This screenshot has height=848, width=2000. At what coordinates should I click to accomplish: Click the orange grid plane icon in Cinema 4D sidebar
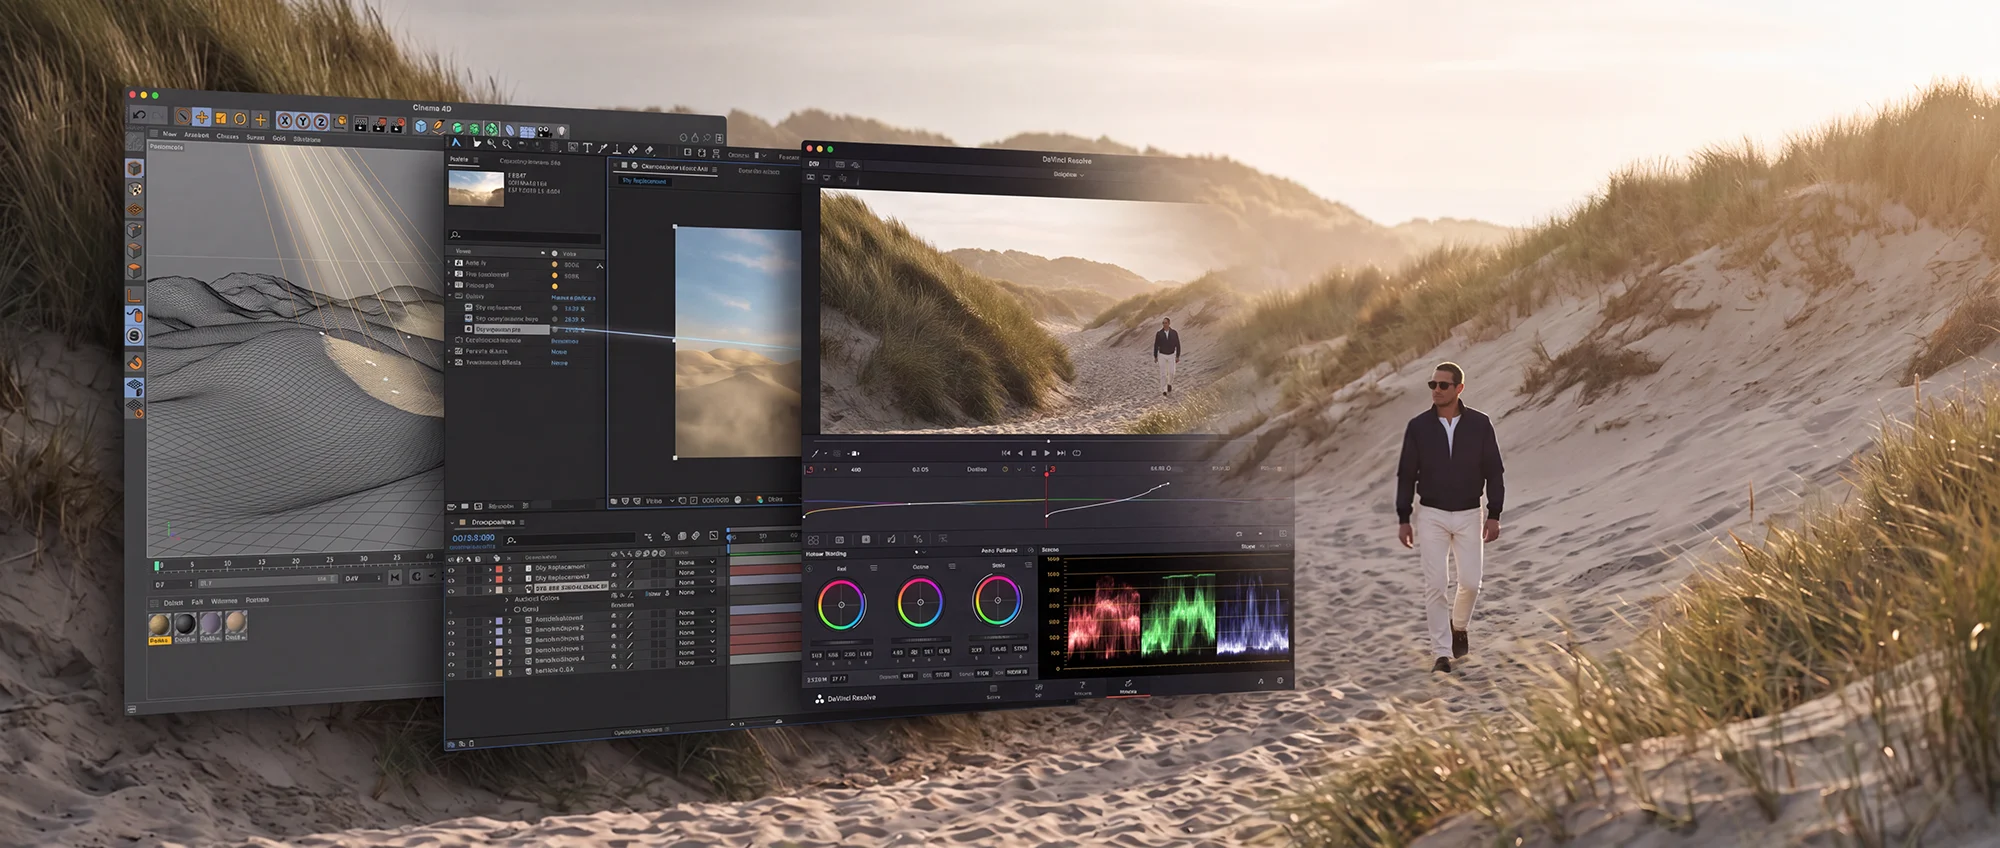(135, 209)
